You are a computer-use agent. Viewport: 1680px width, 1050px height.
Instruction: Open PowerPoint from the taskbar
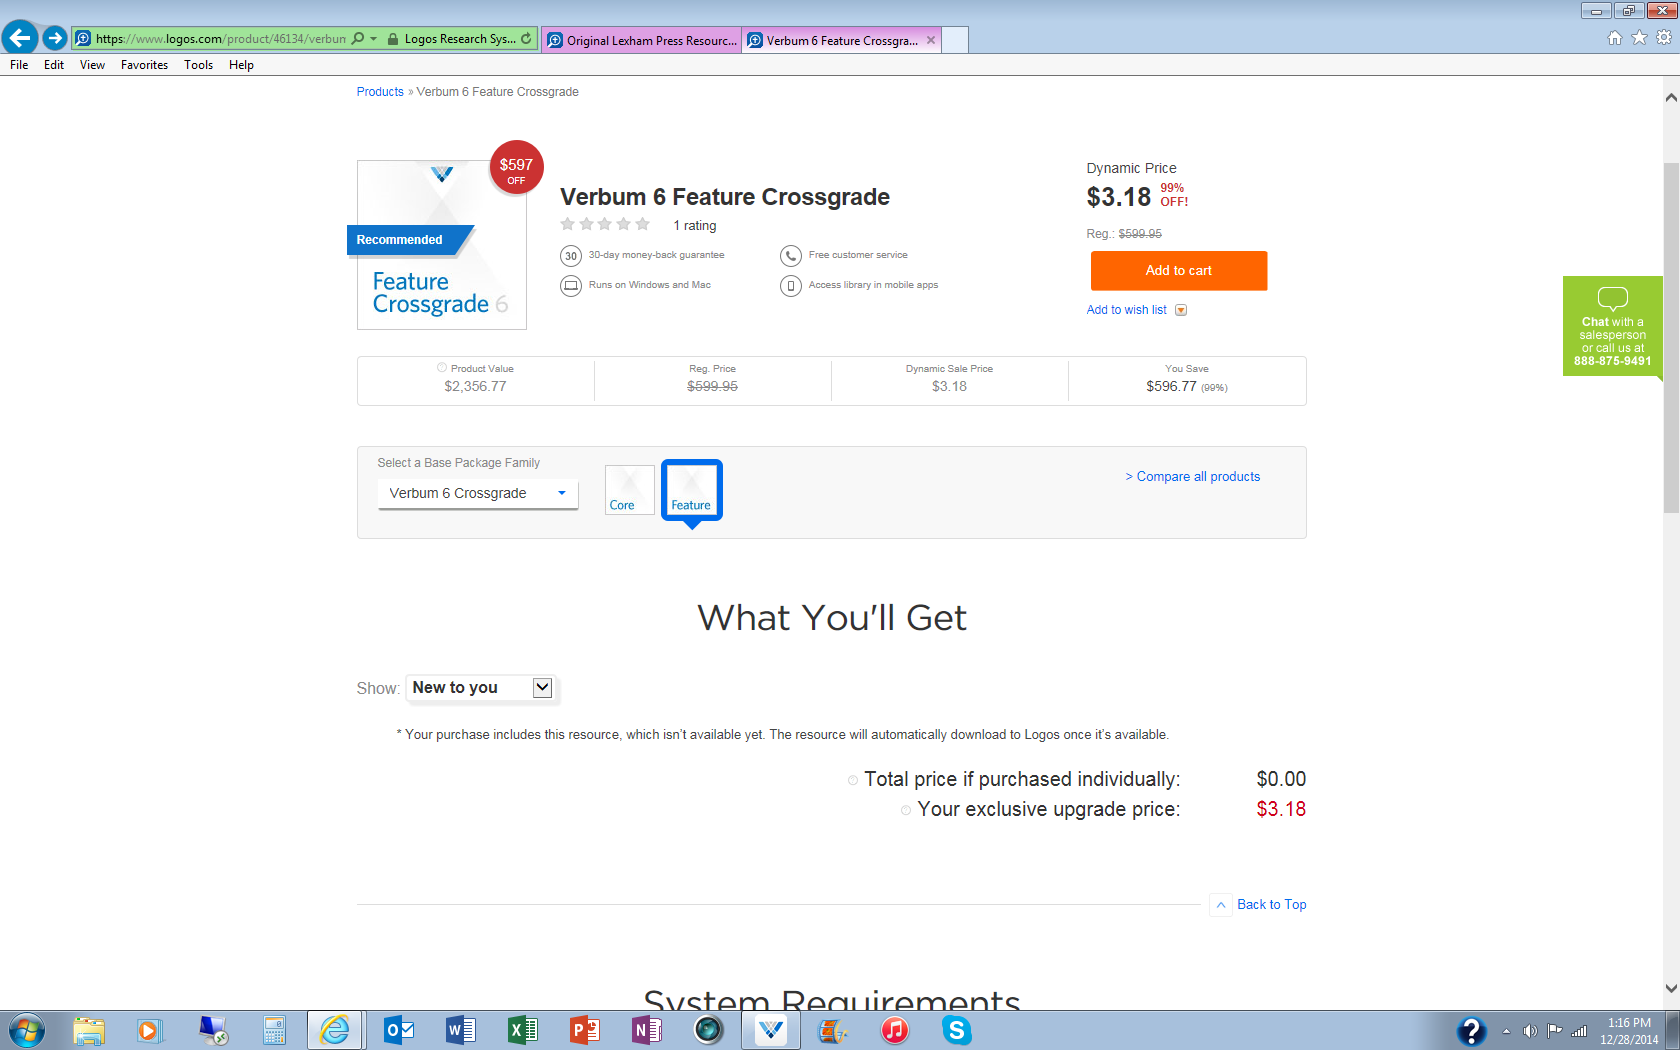(x=585, y=1030)
